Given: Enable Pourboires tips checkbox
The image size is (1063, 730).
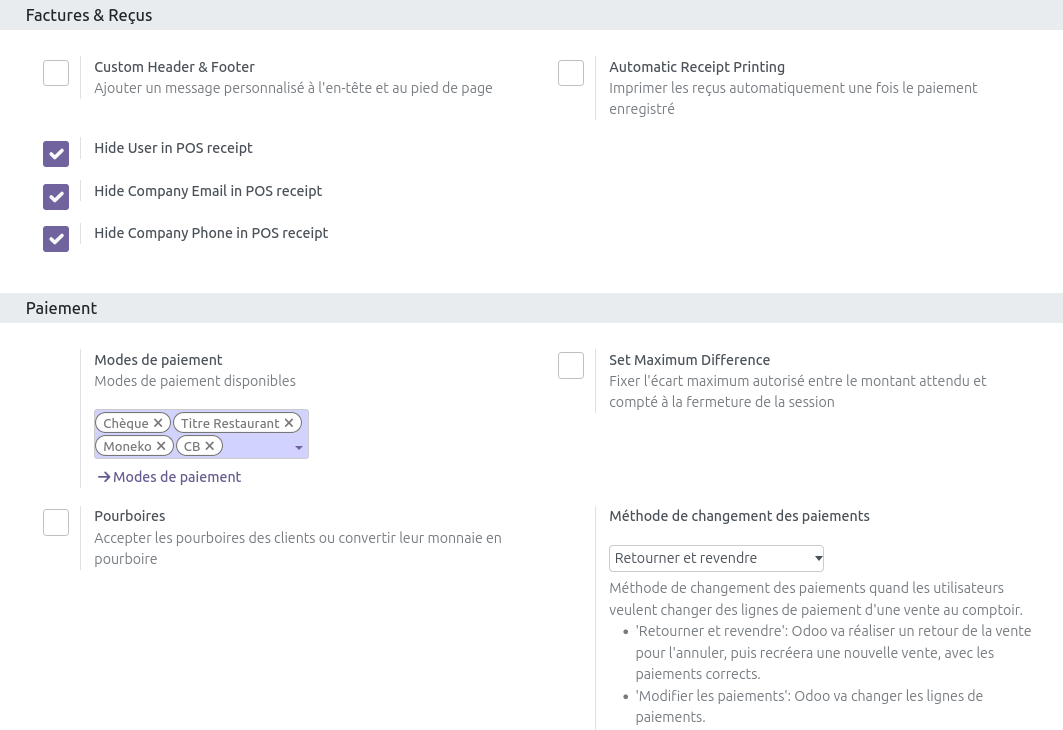Looking at the screenshot, I should [56, 522].
